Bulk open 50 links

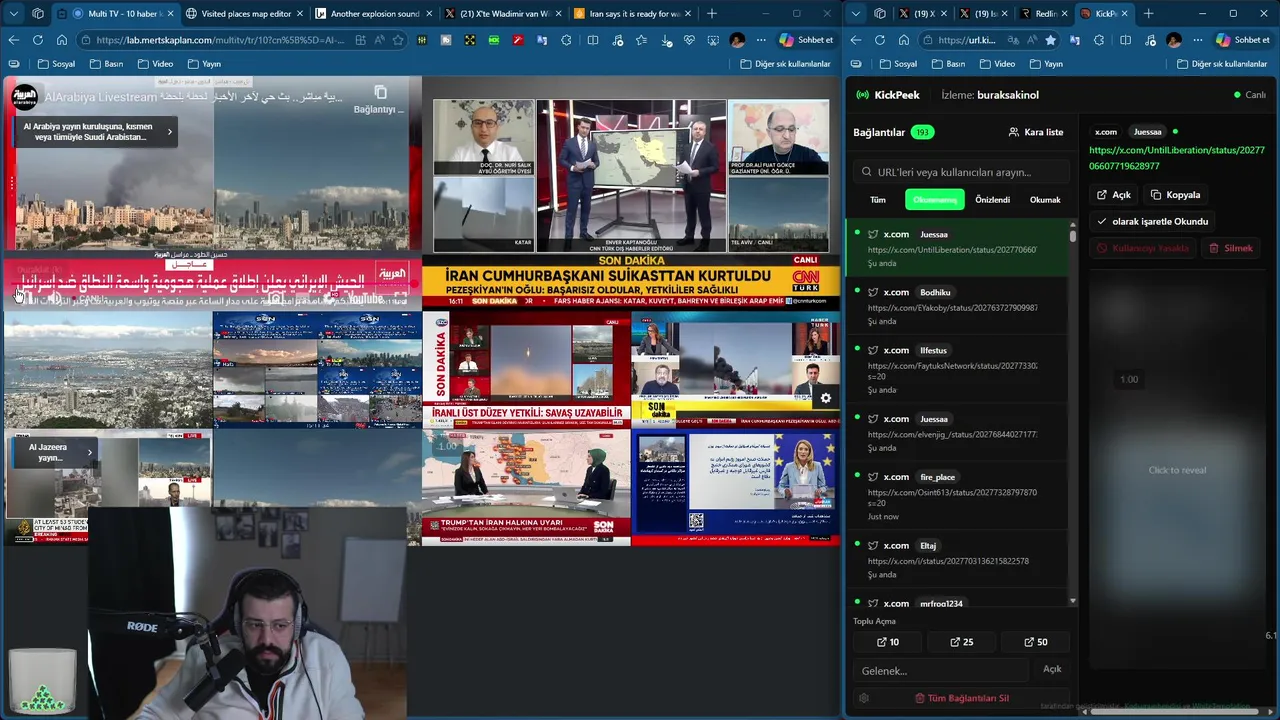1036,642
